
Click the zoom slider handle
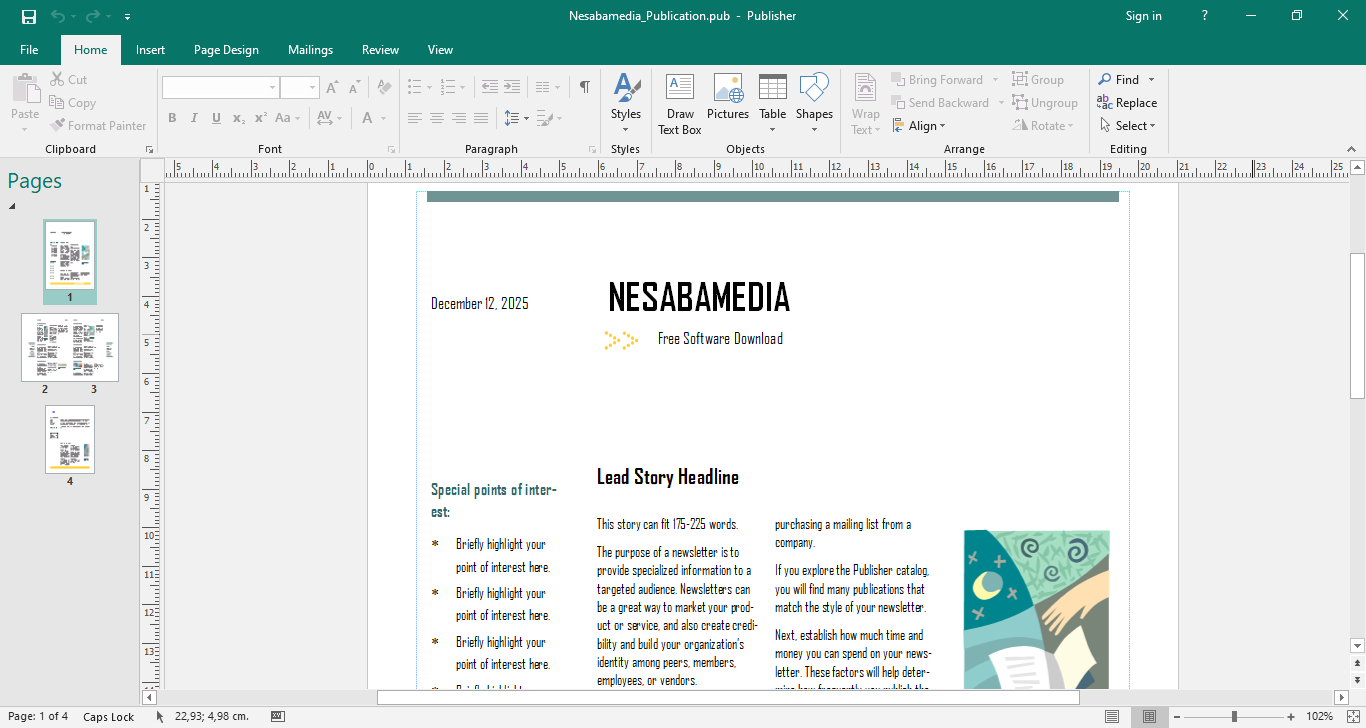[1234, 717]
